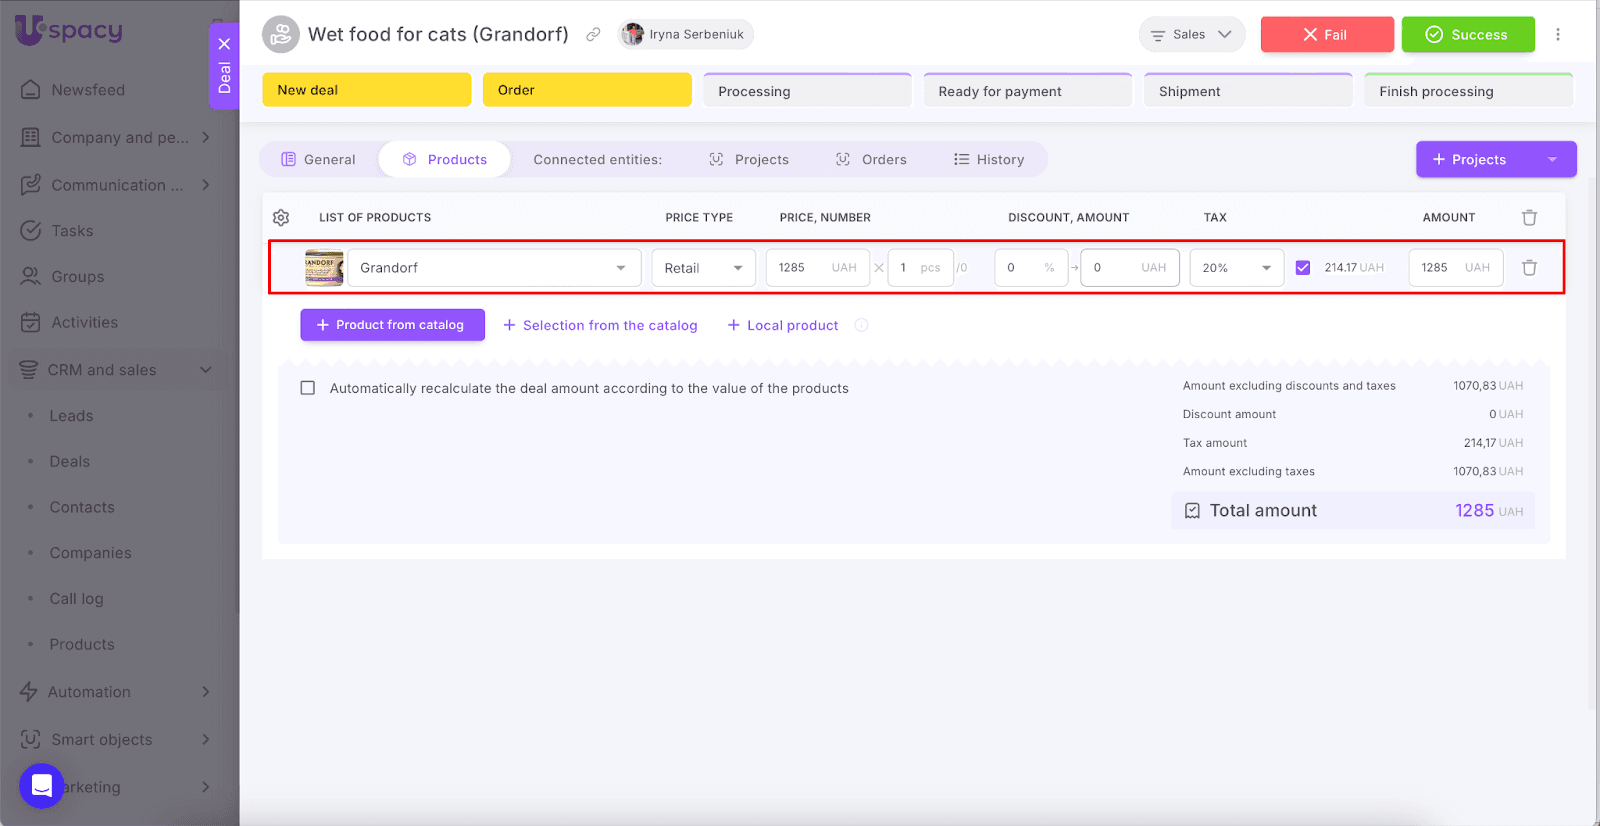Delete the Grandorf product row with trash icon

(1529, 268)
